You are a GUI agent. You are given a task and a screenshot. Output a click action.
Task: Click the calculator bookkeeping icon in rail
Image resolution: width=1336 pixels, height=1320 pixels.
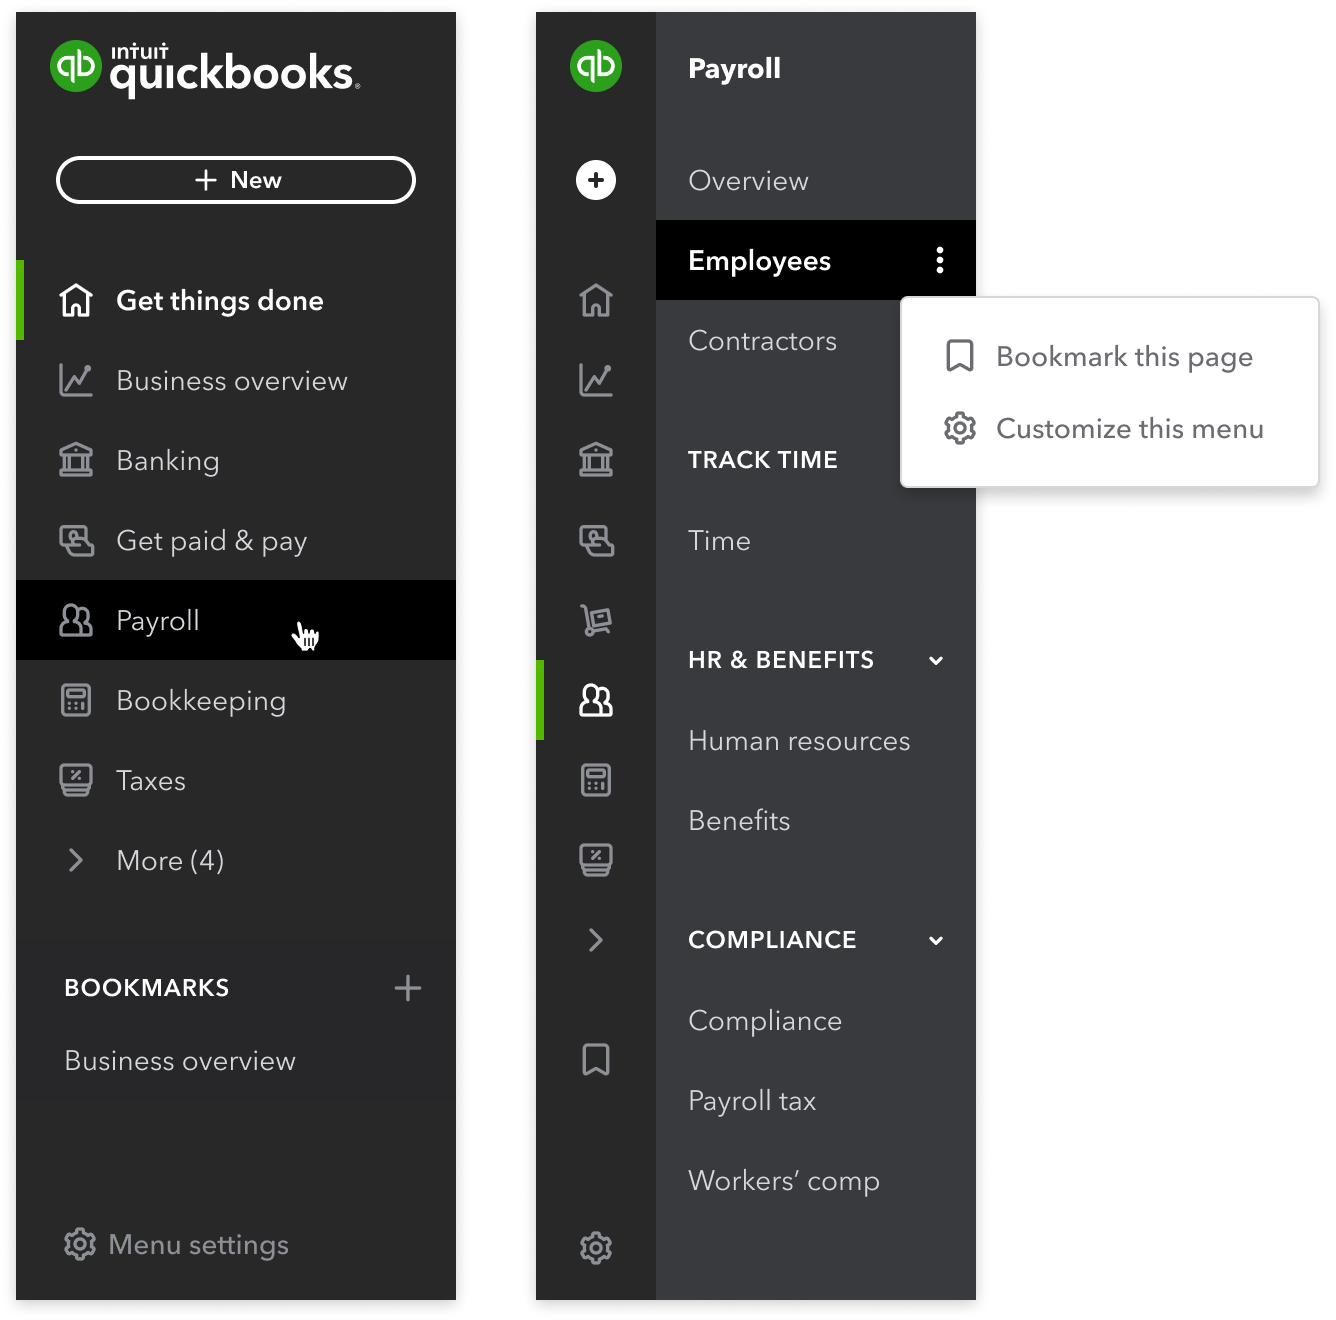596,780
